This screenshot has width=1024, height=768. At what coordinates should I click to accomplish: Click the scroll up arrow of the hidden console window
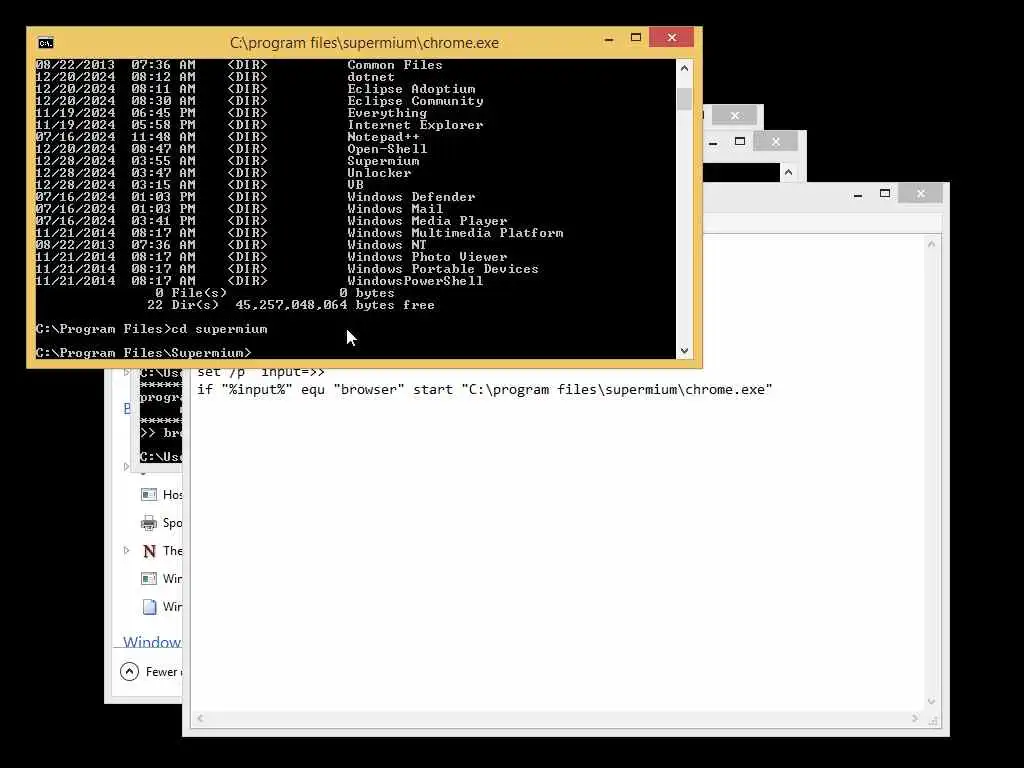788,172
